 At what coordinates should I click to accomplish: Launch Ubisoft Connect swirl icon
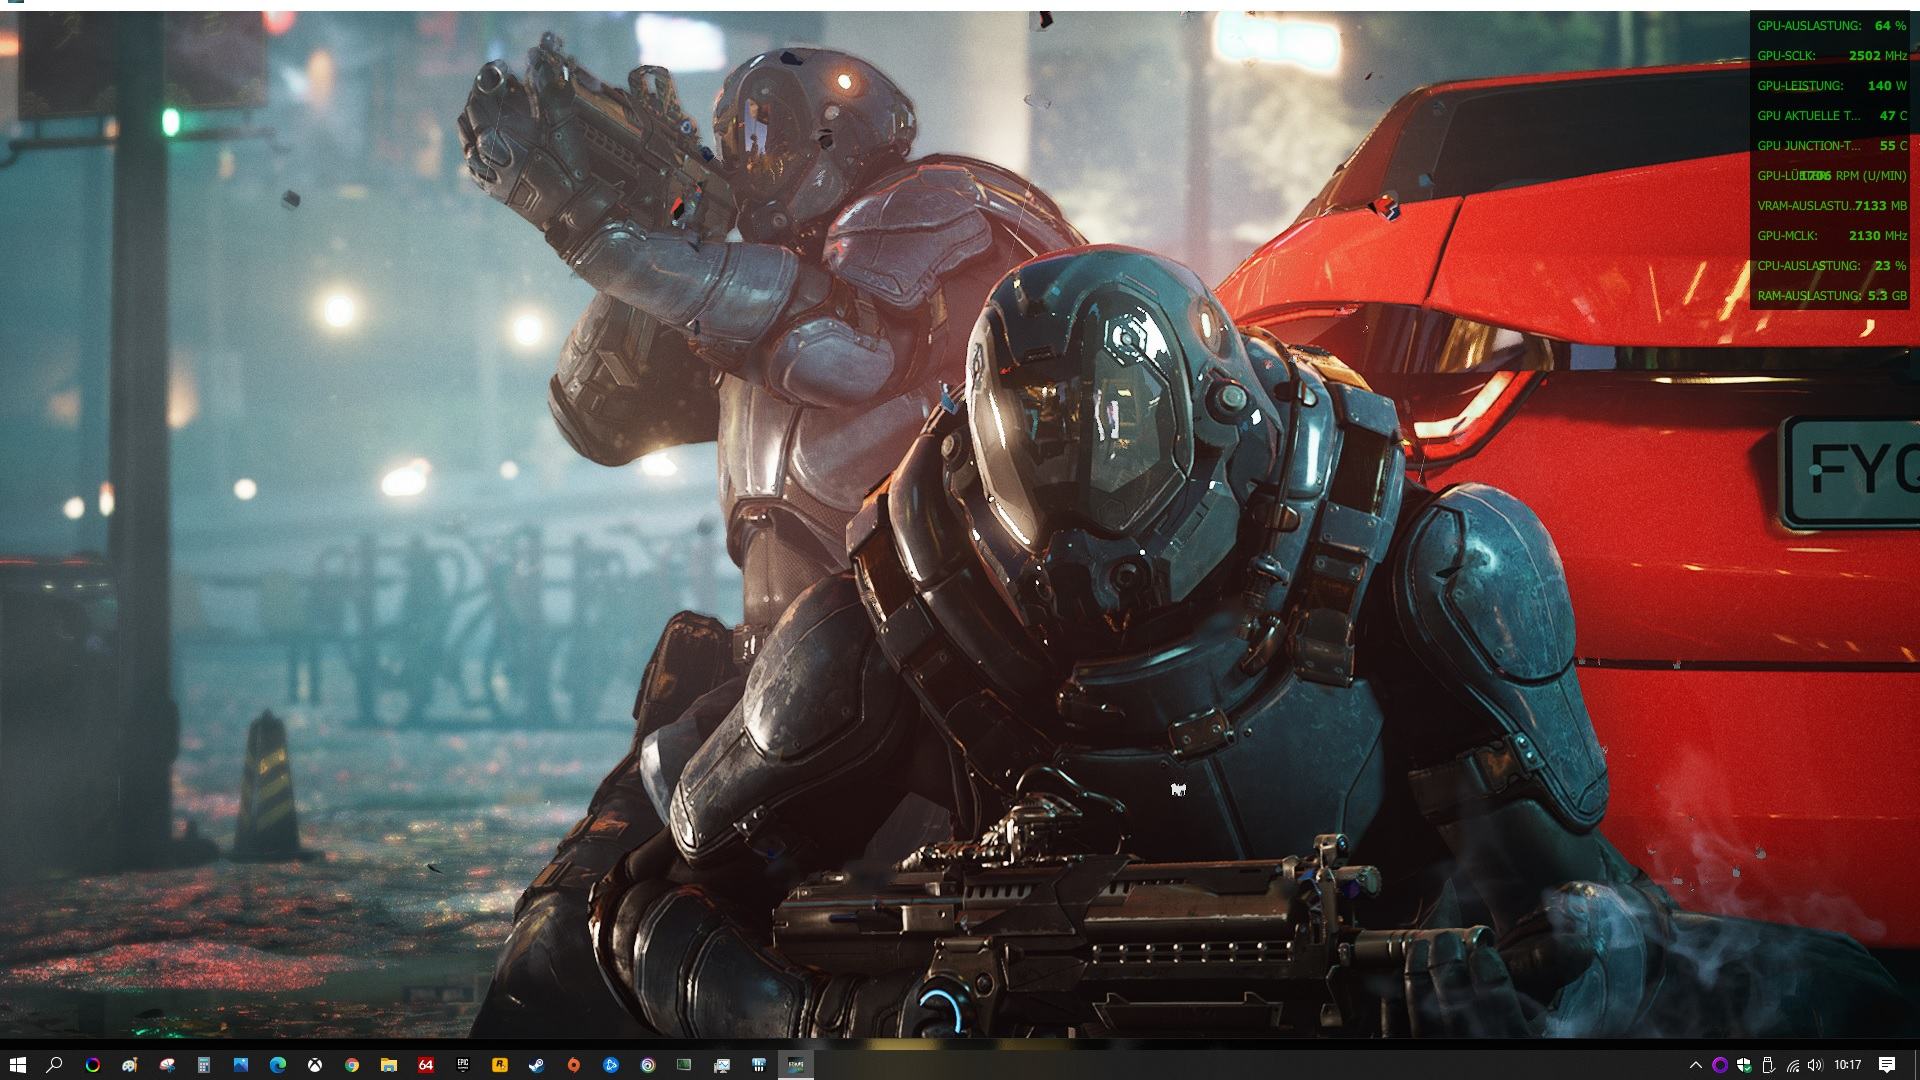[x=648, y=1065]
